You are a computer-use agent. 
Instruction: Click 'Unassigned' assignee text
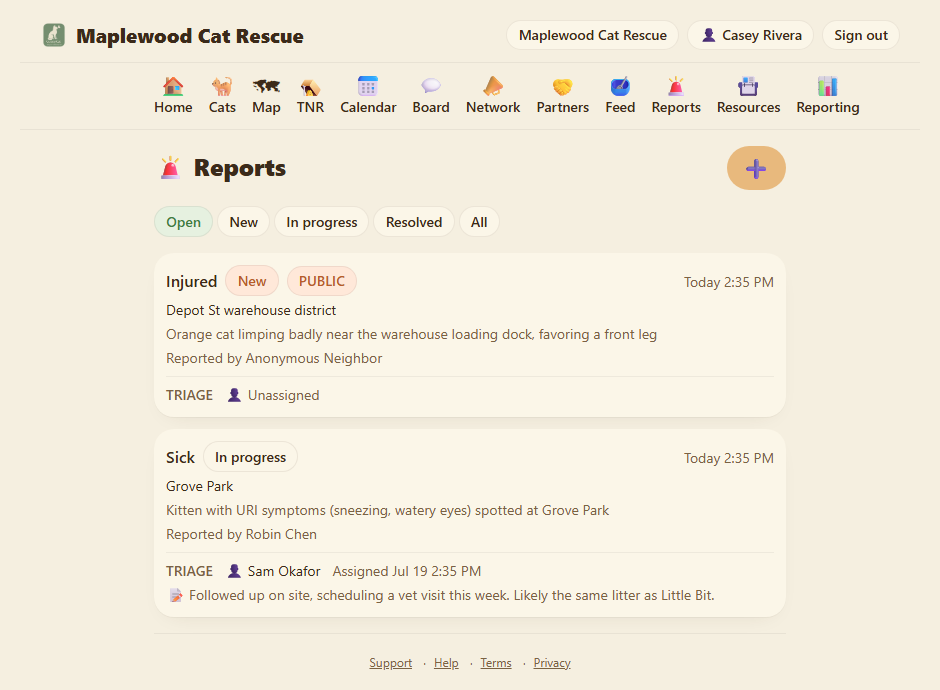(x=284, y=396)
